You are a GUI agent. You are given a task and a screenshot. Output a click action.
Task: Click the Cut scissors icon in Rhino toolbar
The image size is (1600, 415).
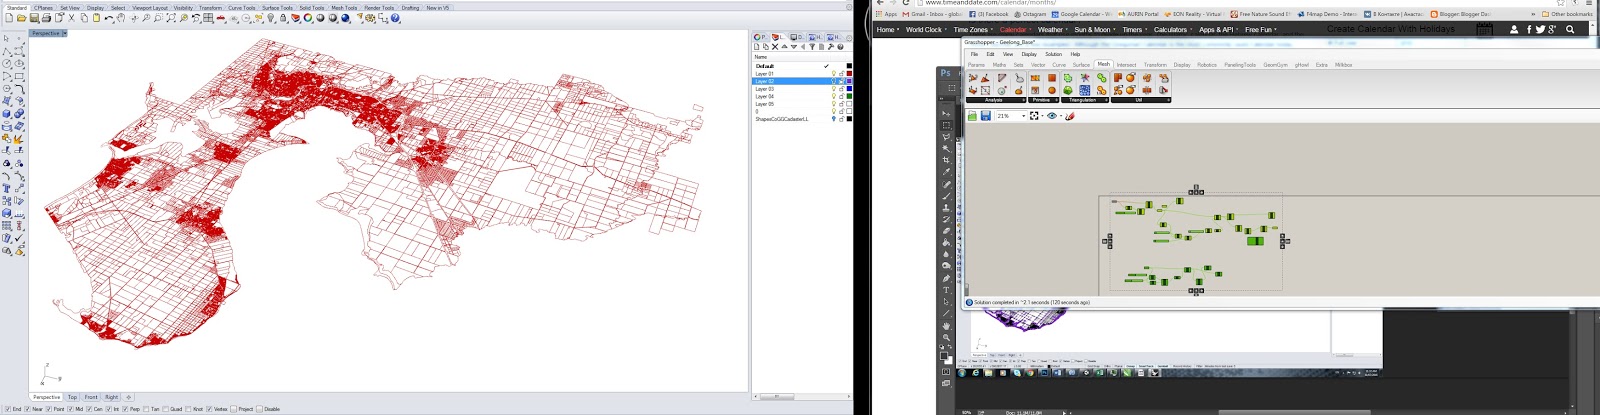[x=71, y=18]
